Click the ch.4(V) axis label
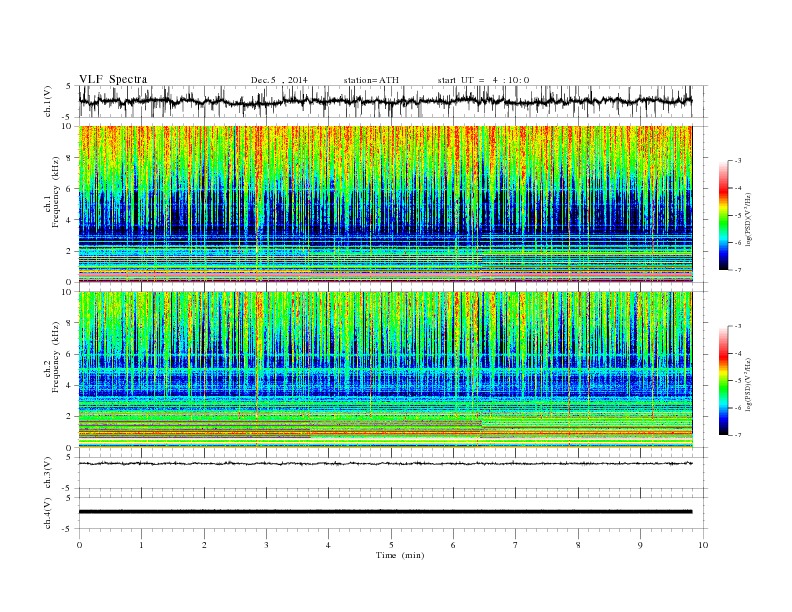This screenshot has height=612, width=792. point(48,513)
